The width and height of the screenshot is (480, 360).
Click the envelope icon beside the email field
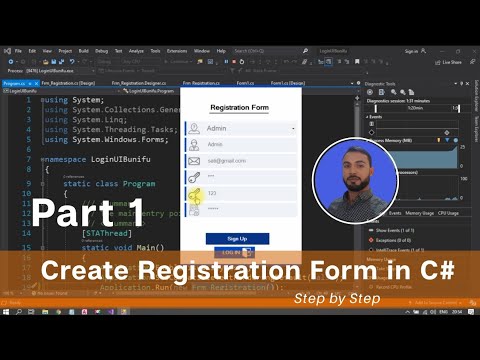[x=194, y=161]
